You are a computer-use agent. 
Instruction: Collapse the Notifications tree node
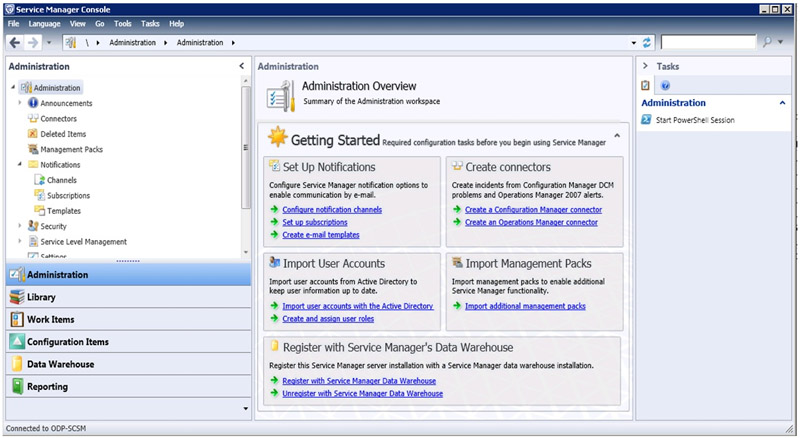pos(20,164)
